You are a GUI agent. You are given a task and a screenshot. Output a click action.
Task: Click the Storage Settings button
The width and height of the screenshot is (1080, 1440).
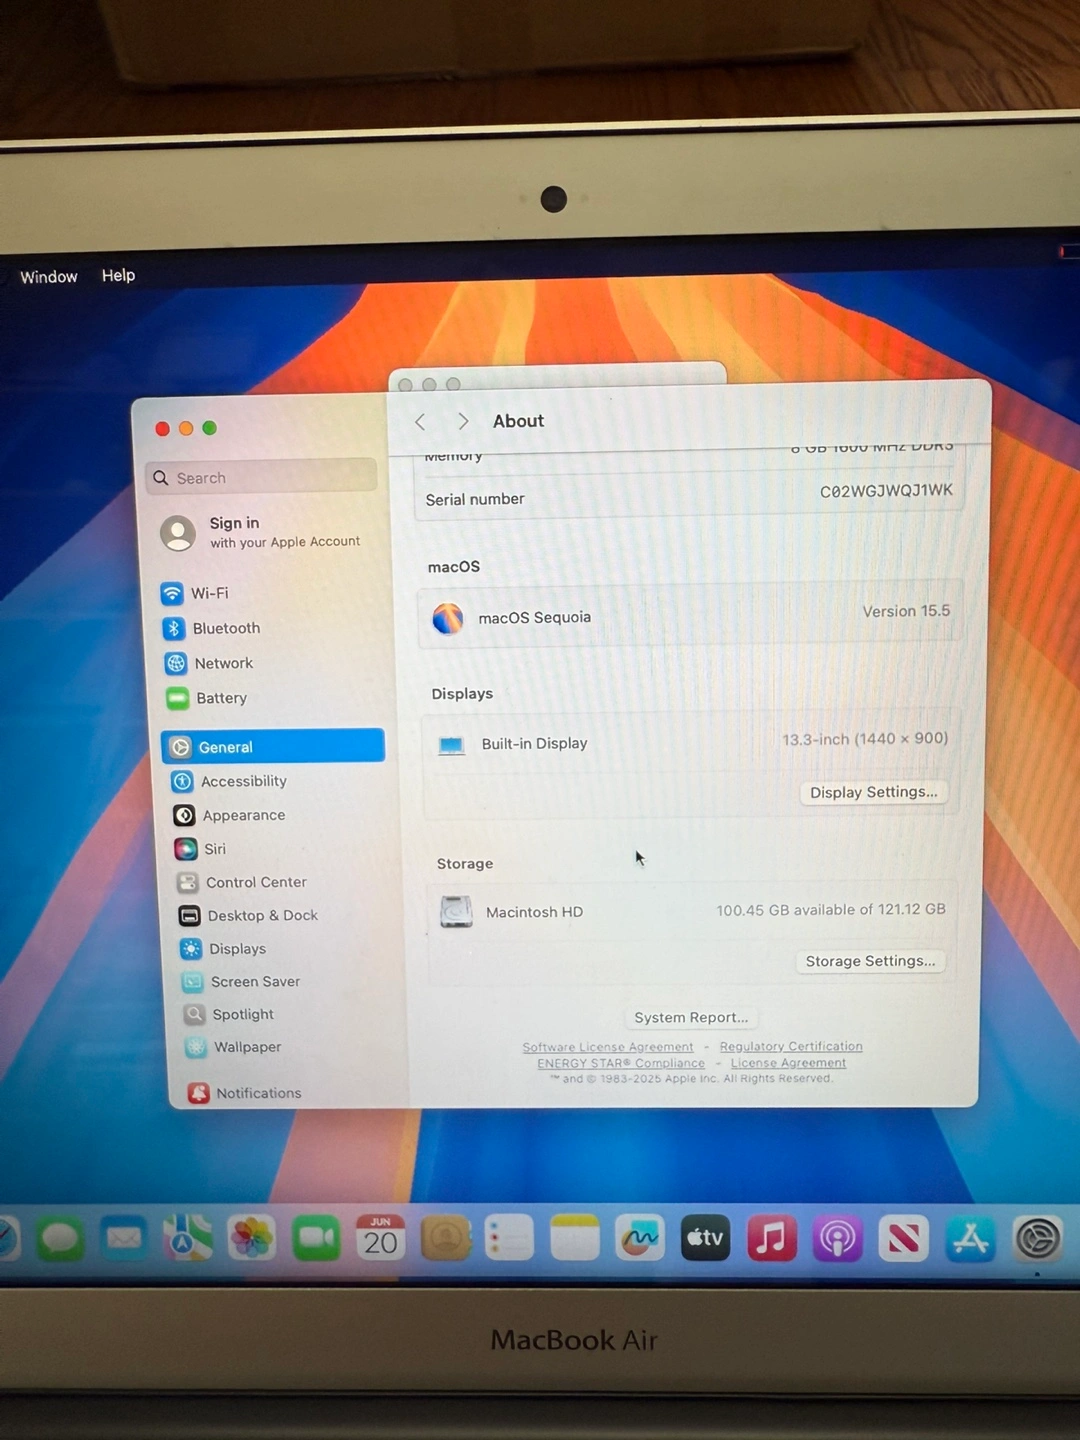(870, 961)
